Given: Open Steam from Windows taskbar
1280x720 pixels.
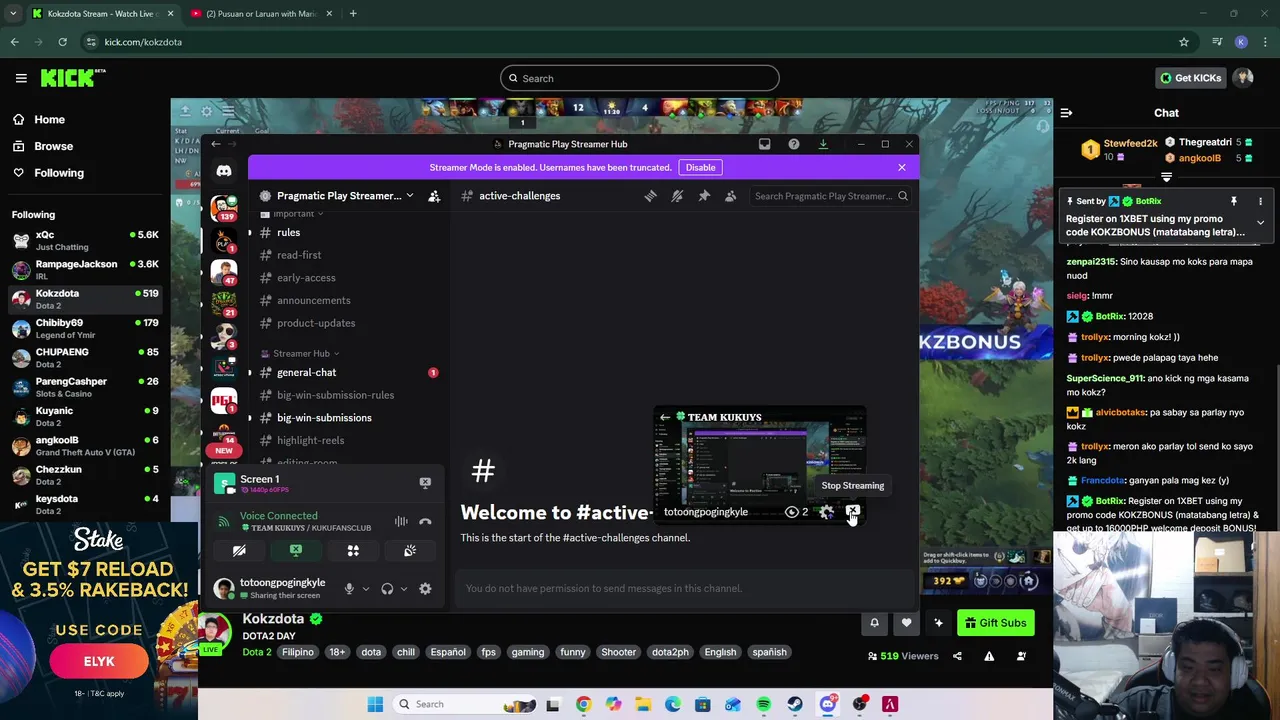Looking at the screenshot, I should coord(794,704).
